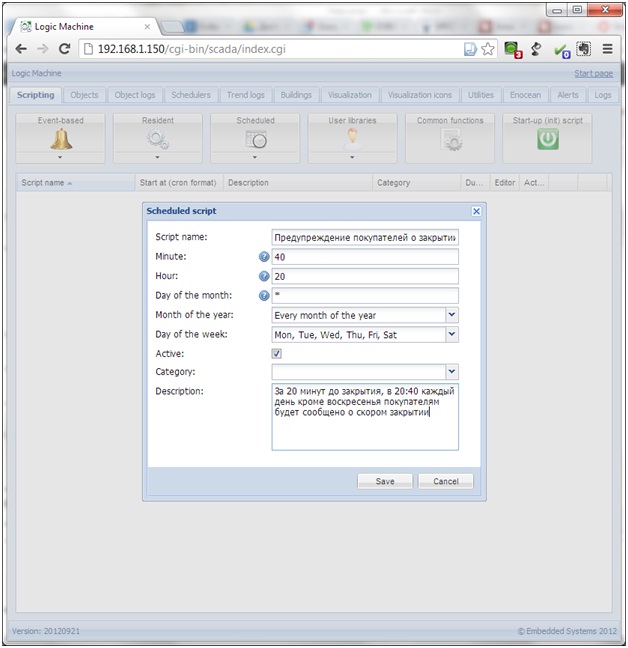Save the scheduled script
The width and height of the screenshot is (628, 648).
[385, 481]
